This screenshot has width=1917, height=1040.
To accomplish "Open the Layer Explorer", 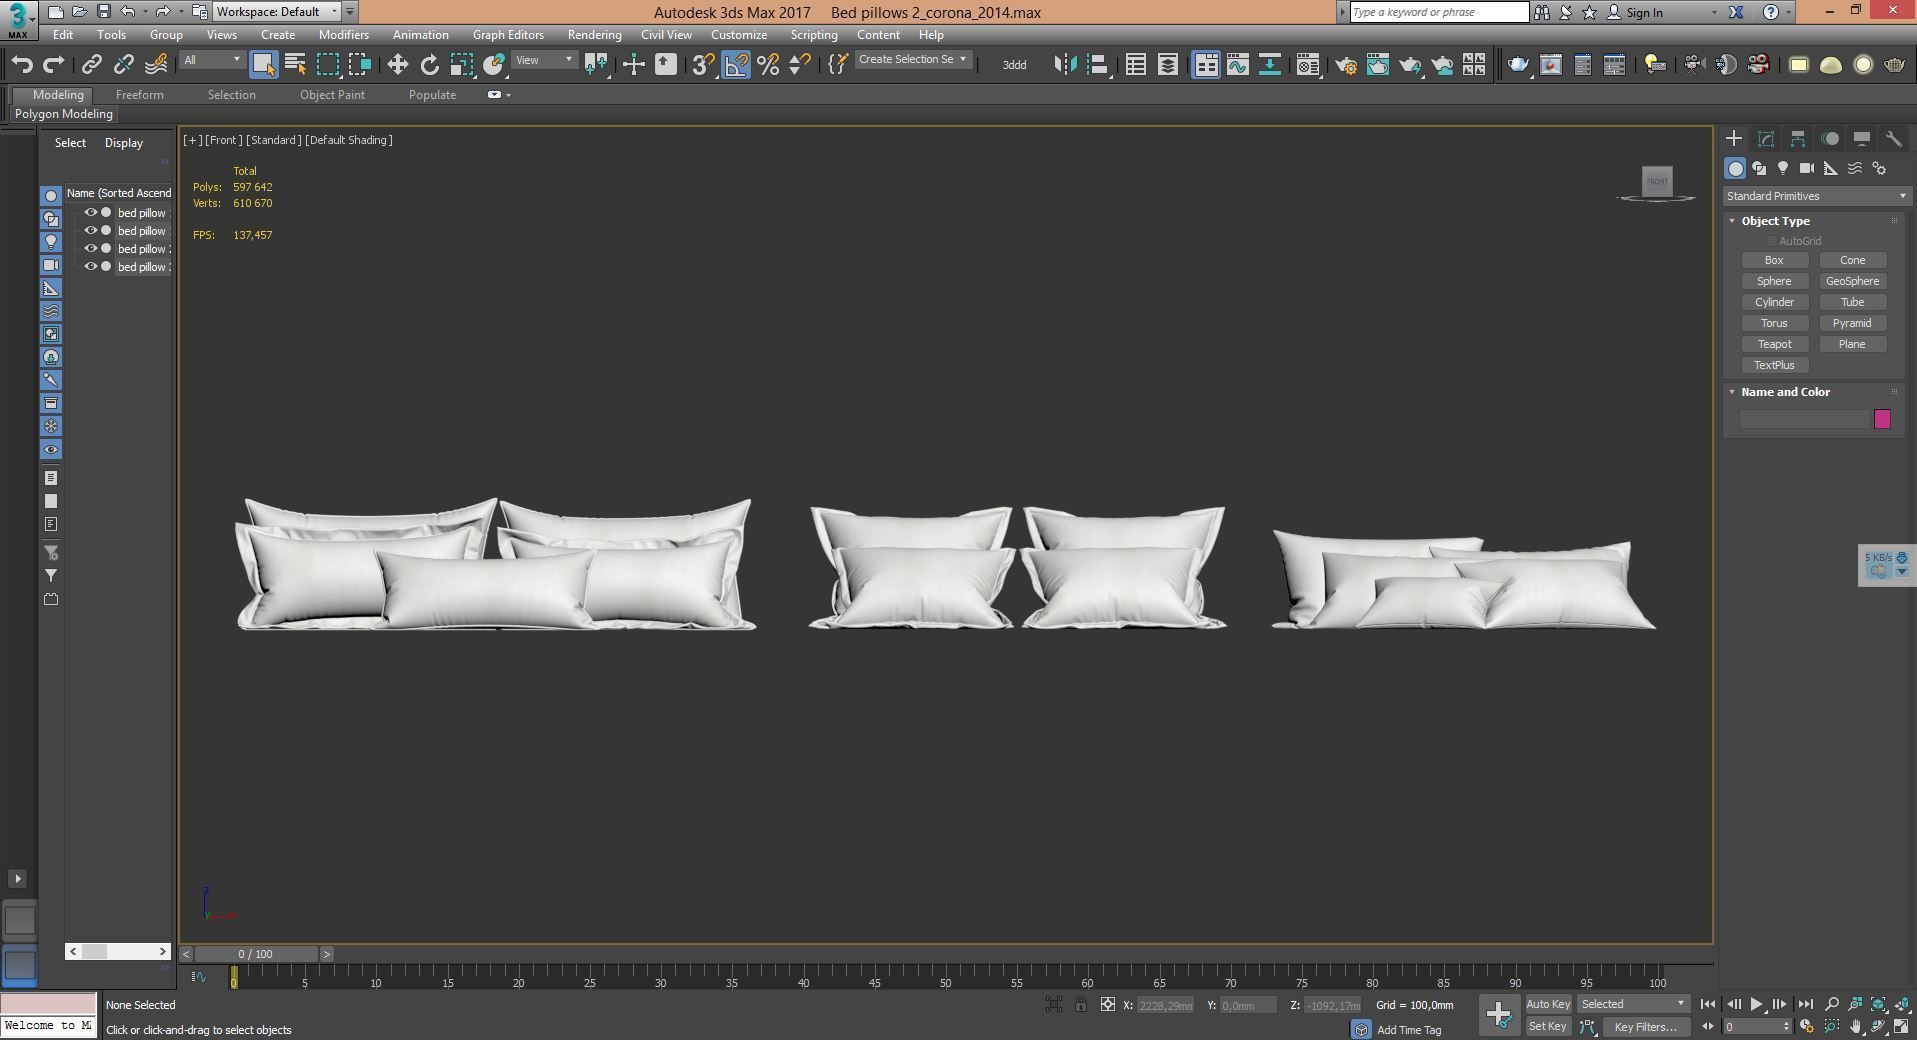I will pyautogui.click(x=1168, y=65).
